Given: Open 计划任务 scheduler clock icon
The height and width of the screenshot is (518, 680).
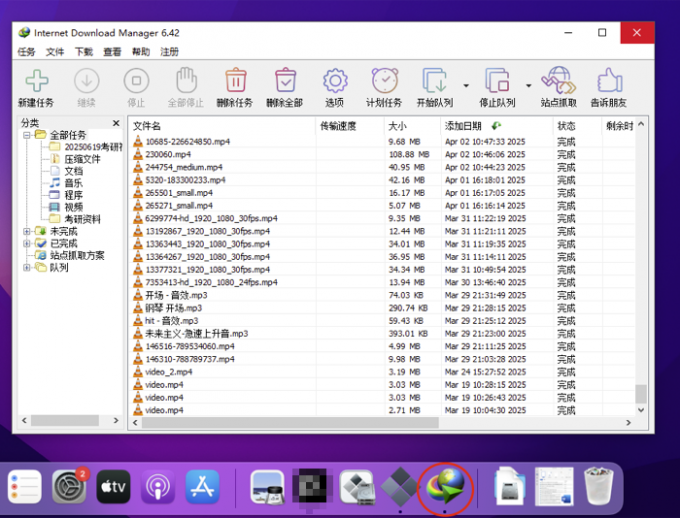Looking at the screenshot, I should click(x=385, y=80).
